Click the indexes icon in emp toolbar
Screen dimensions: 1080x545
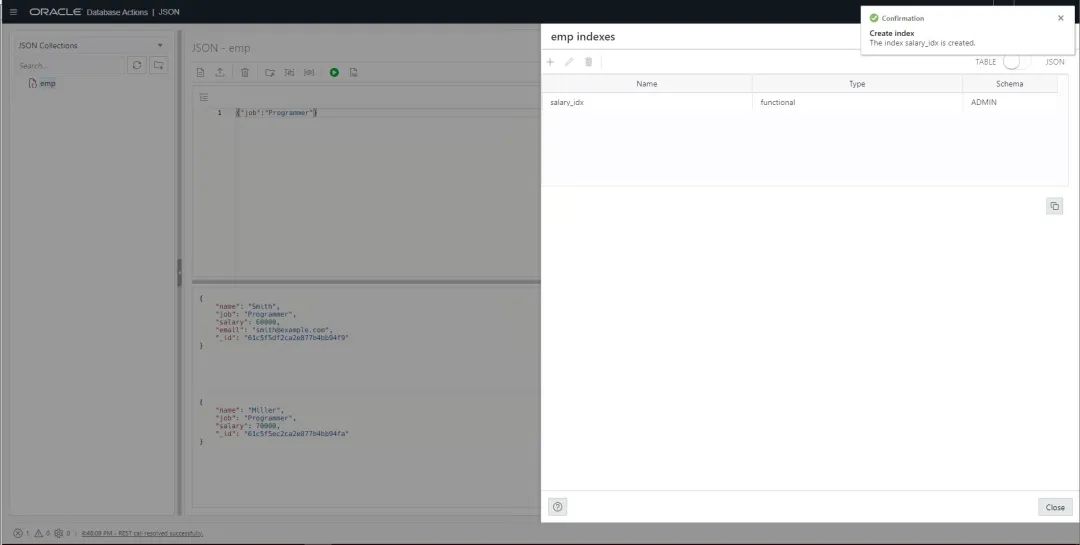click(x=289, y=72)
